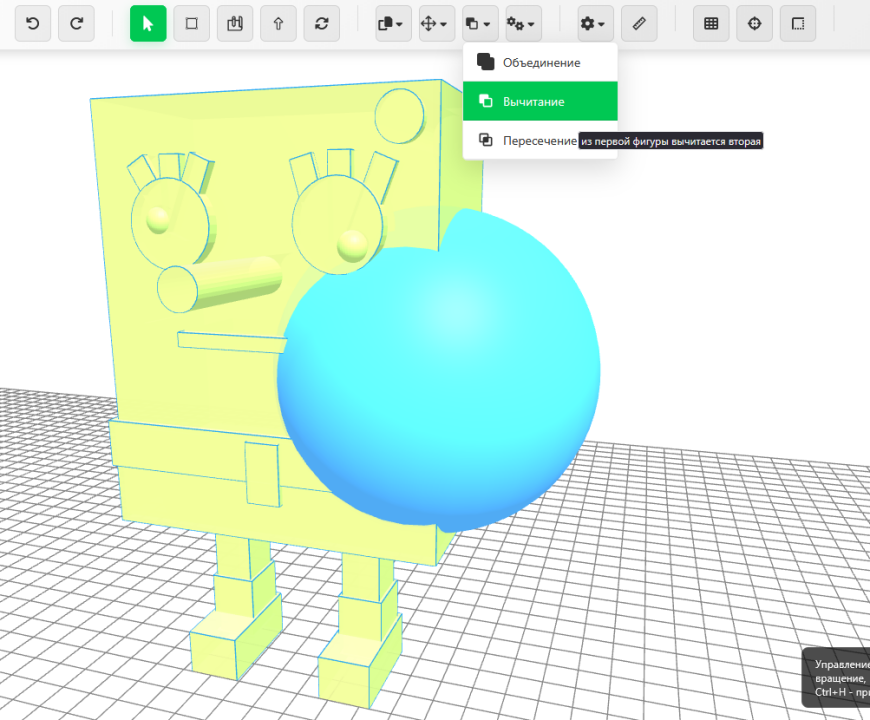Image resolution: width=870 pixels, height=720 pixels.
Task: Click the upward arrow lift icon
Action: (277, 23)
